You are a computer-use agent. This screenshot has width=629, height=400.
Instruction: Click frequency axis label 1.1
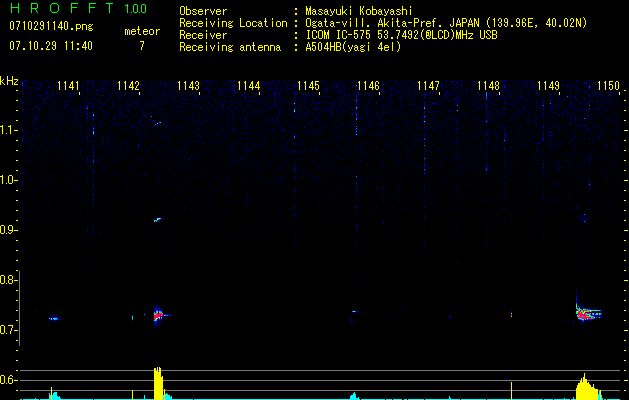[9, 130]
